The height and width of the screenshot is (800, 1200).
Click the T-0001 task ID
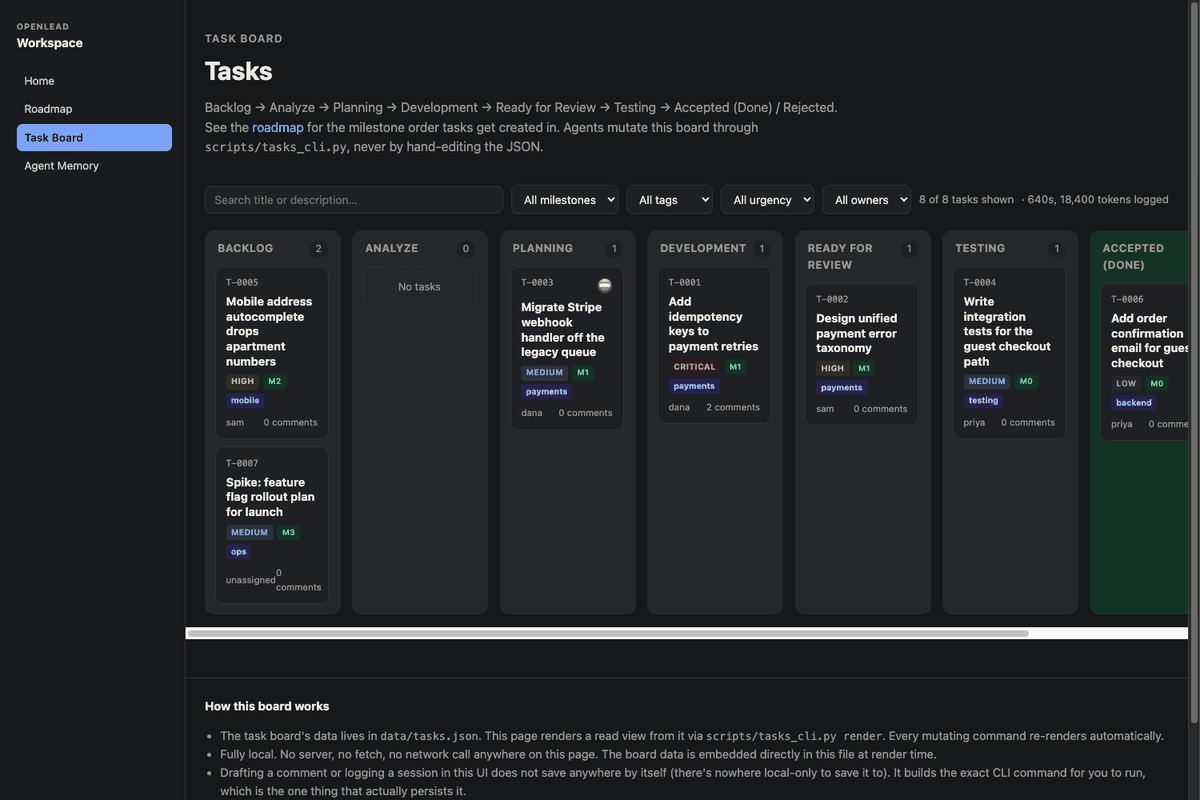point(685,283)
